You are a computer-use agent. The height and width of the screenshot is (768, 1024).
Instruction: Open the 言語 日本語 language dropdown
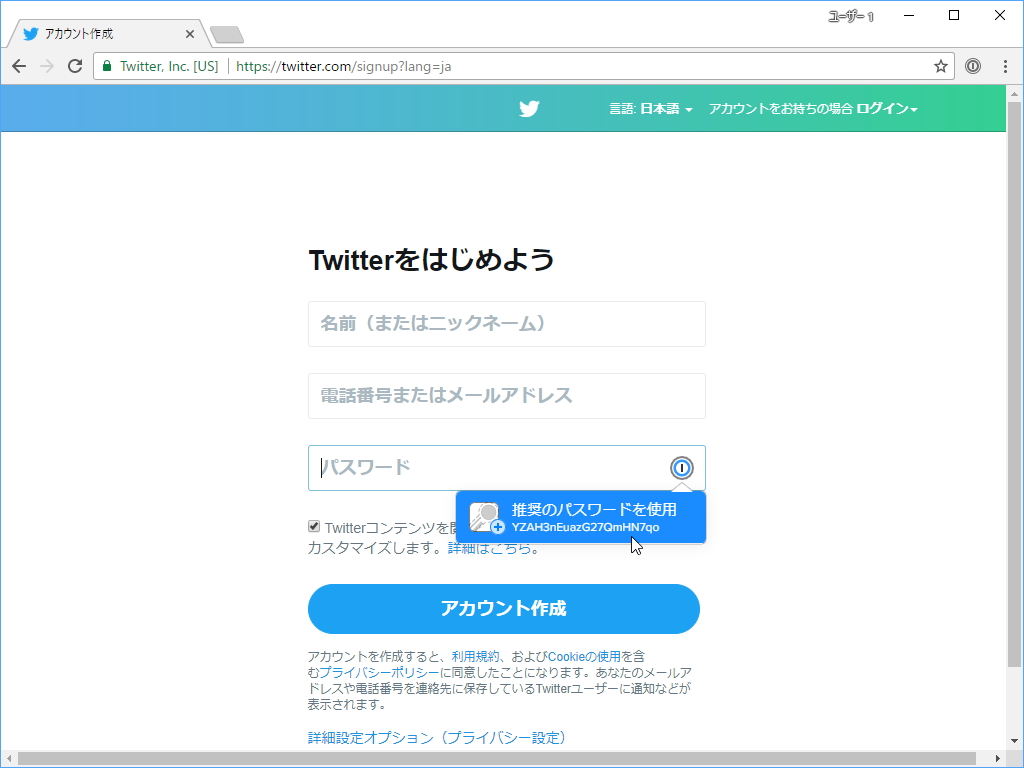[650, 109]
